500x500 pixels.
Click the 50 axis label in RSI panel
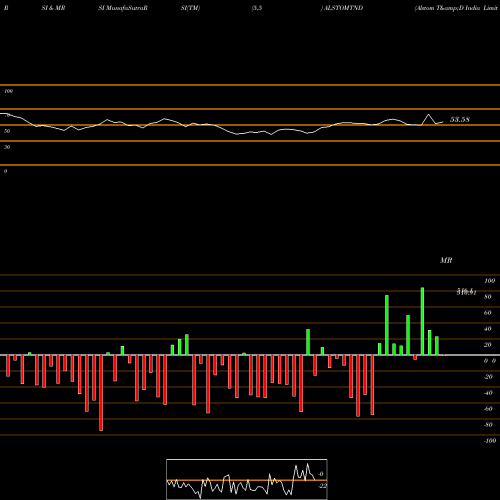click(7, 131)
